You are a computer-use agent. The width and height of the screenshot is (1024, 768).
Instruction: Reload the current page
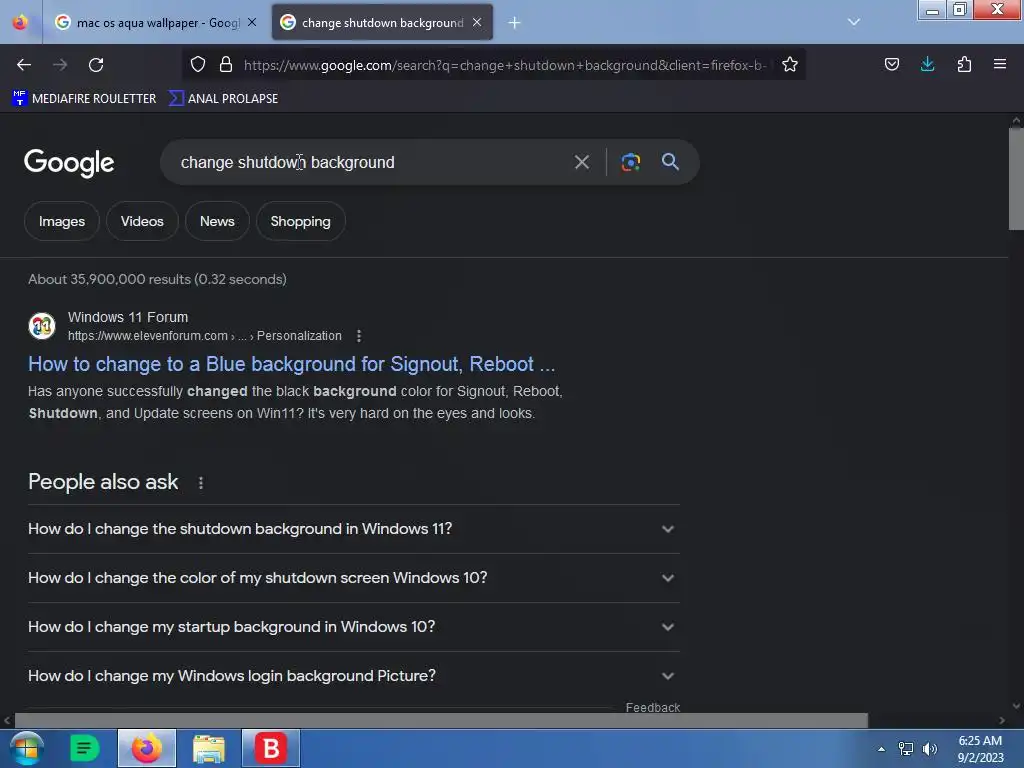(96, 65)
